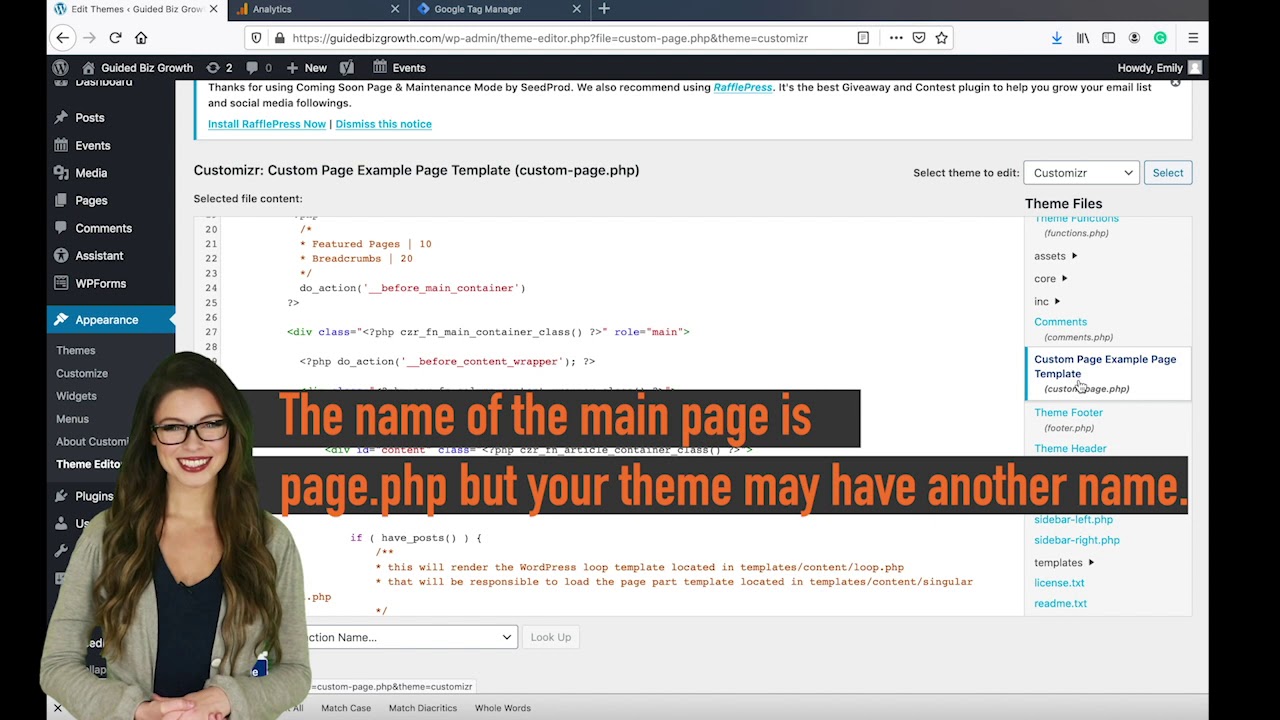
Task: Open Plugins in the WordPress sidebar
Action: 94,496
